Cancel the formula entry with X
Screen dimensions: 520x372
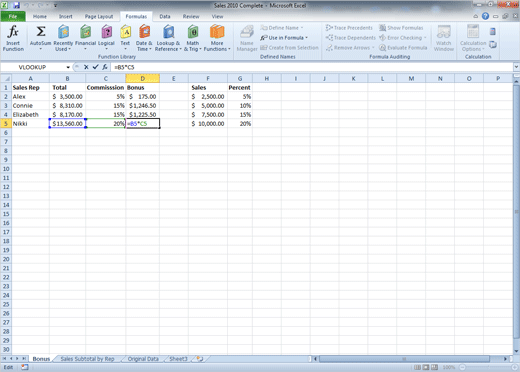click(x=86, y=67)
